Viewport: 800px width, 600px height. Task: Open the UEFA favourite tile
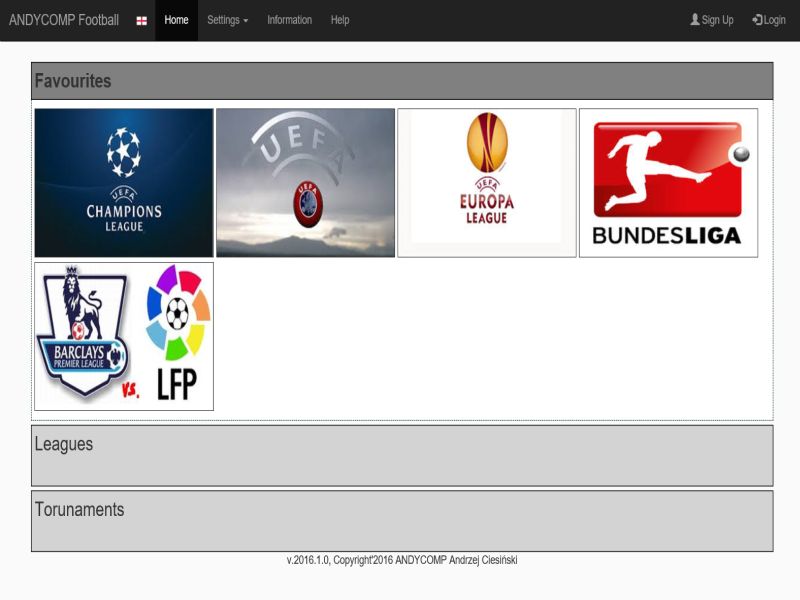tap(306, 183)
